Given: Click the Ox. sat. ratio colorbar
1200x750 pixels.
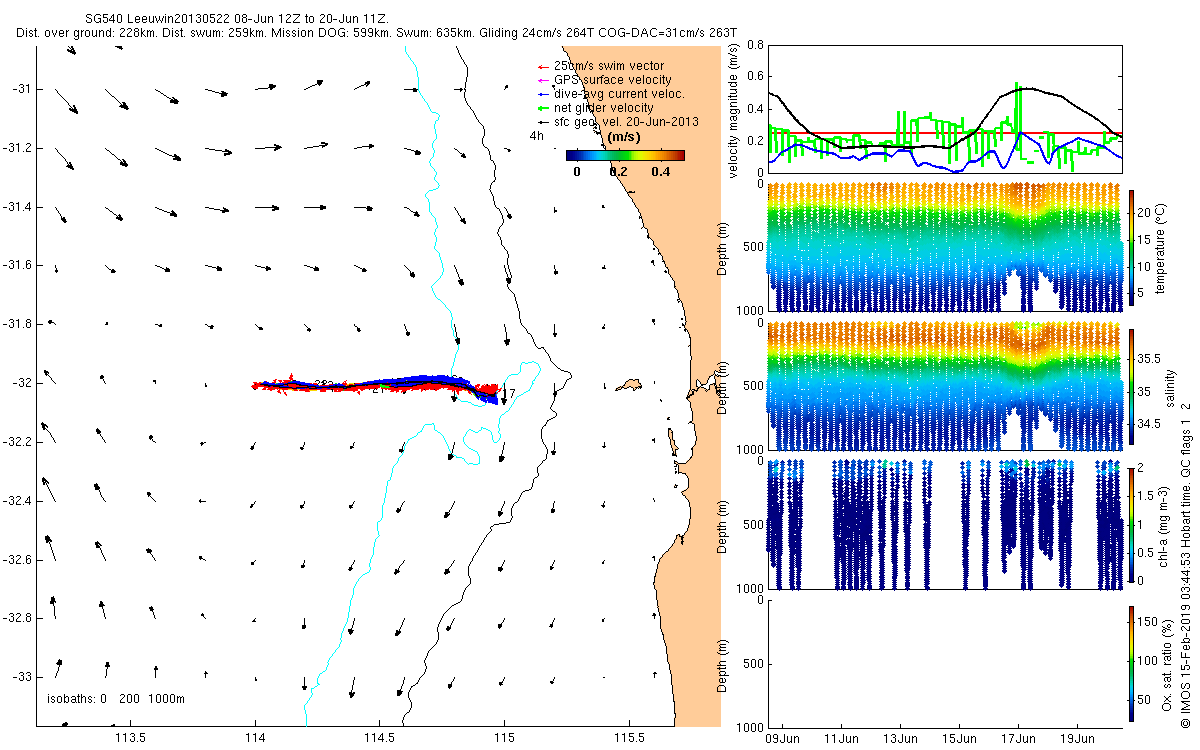Looking at the screenshot, I should click(1131, 663).
